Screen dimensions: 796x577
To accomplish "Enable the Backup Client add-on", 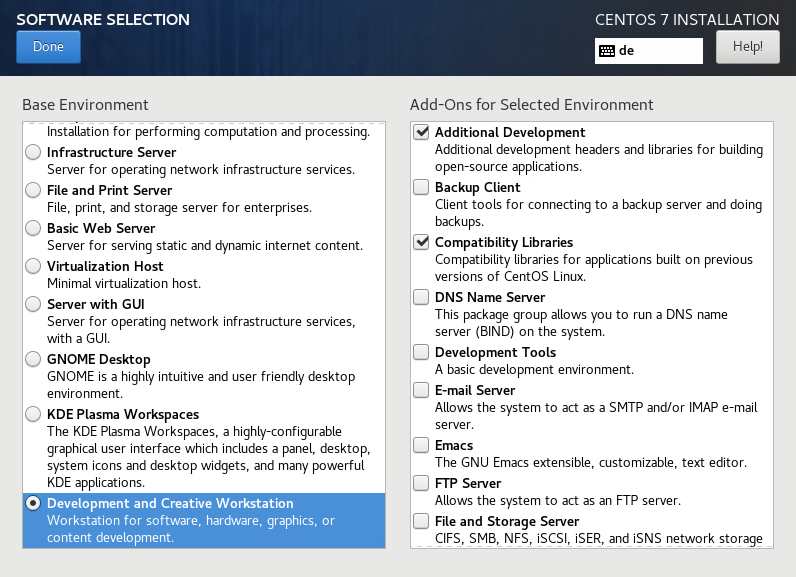I will (x=421, y=188).
